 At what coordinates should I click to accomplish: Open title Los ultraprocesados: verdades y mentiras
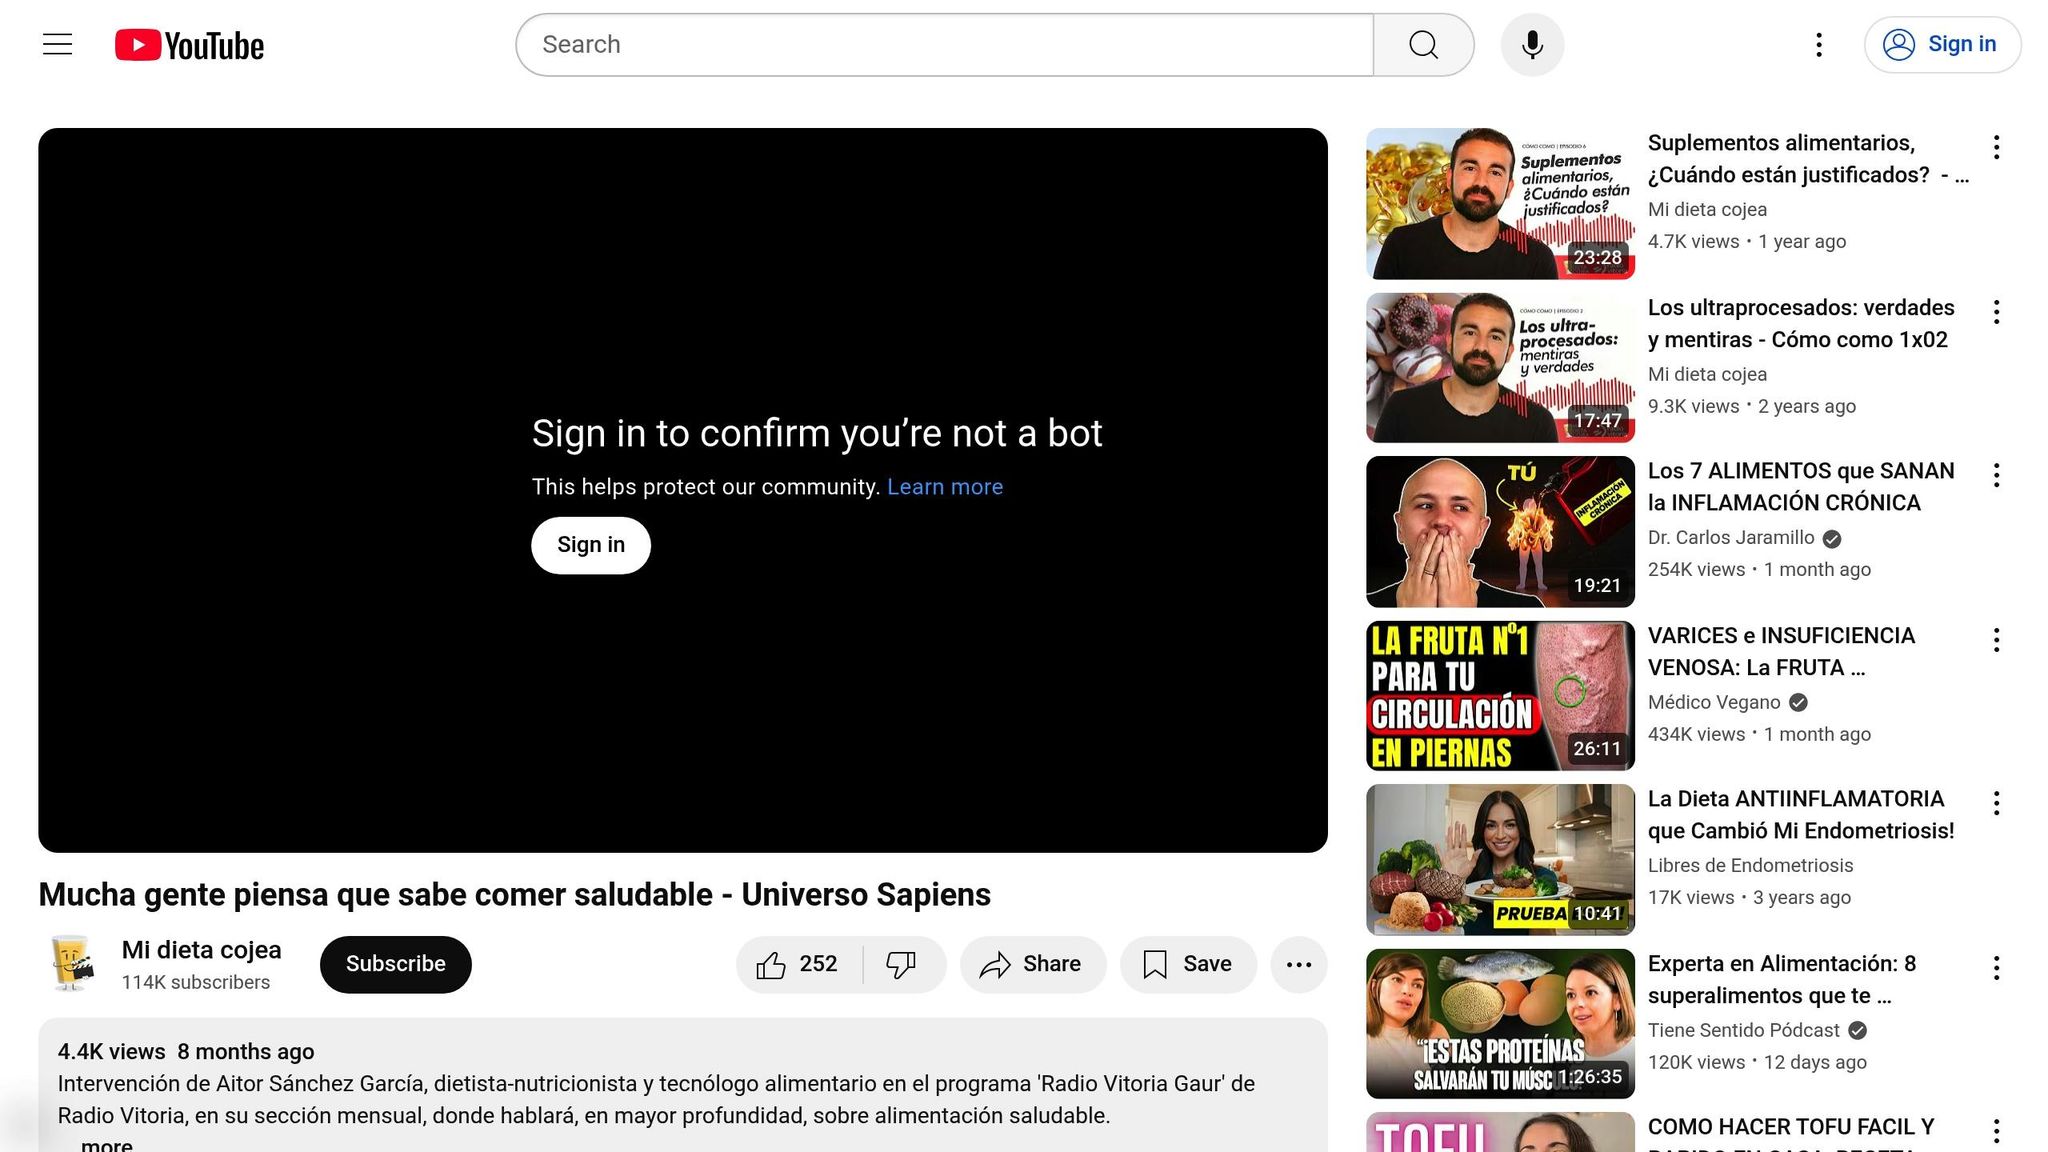click(1801, 323)
